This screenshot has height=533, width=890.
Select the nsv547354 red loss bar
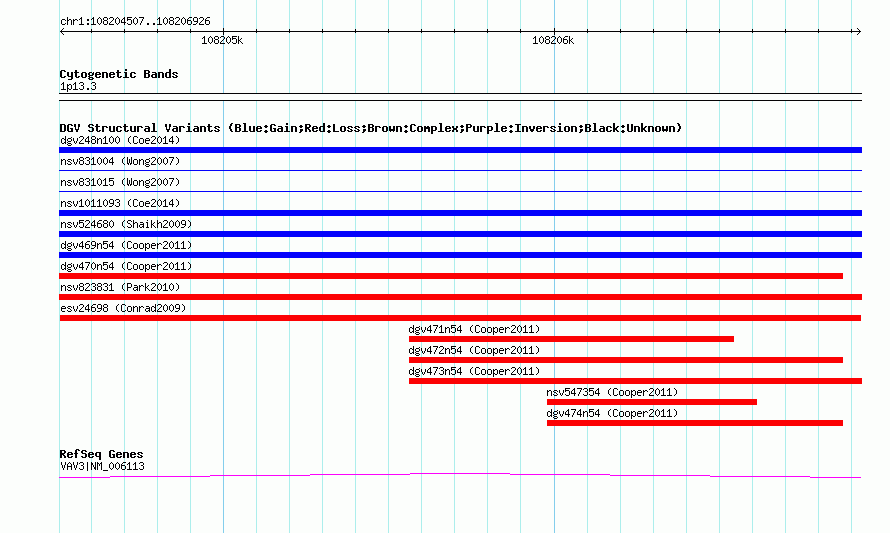coord(652,402)
